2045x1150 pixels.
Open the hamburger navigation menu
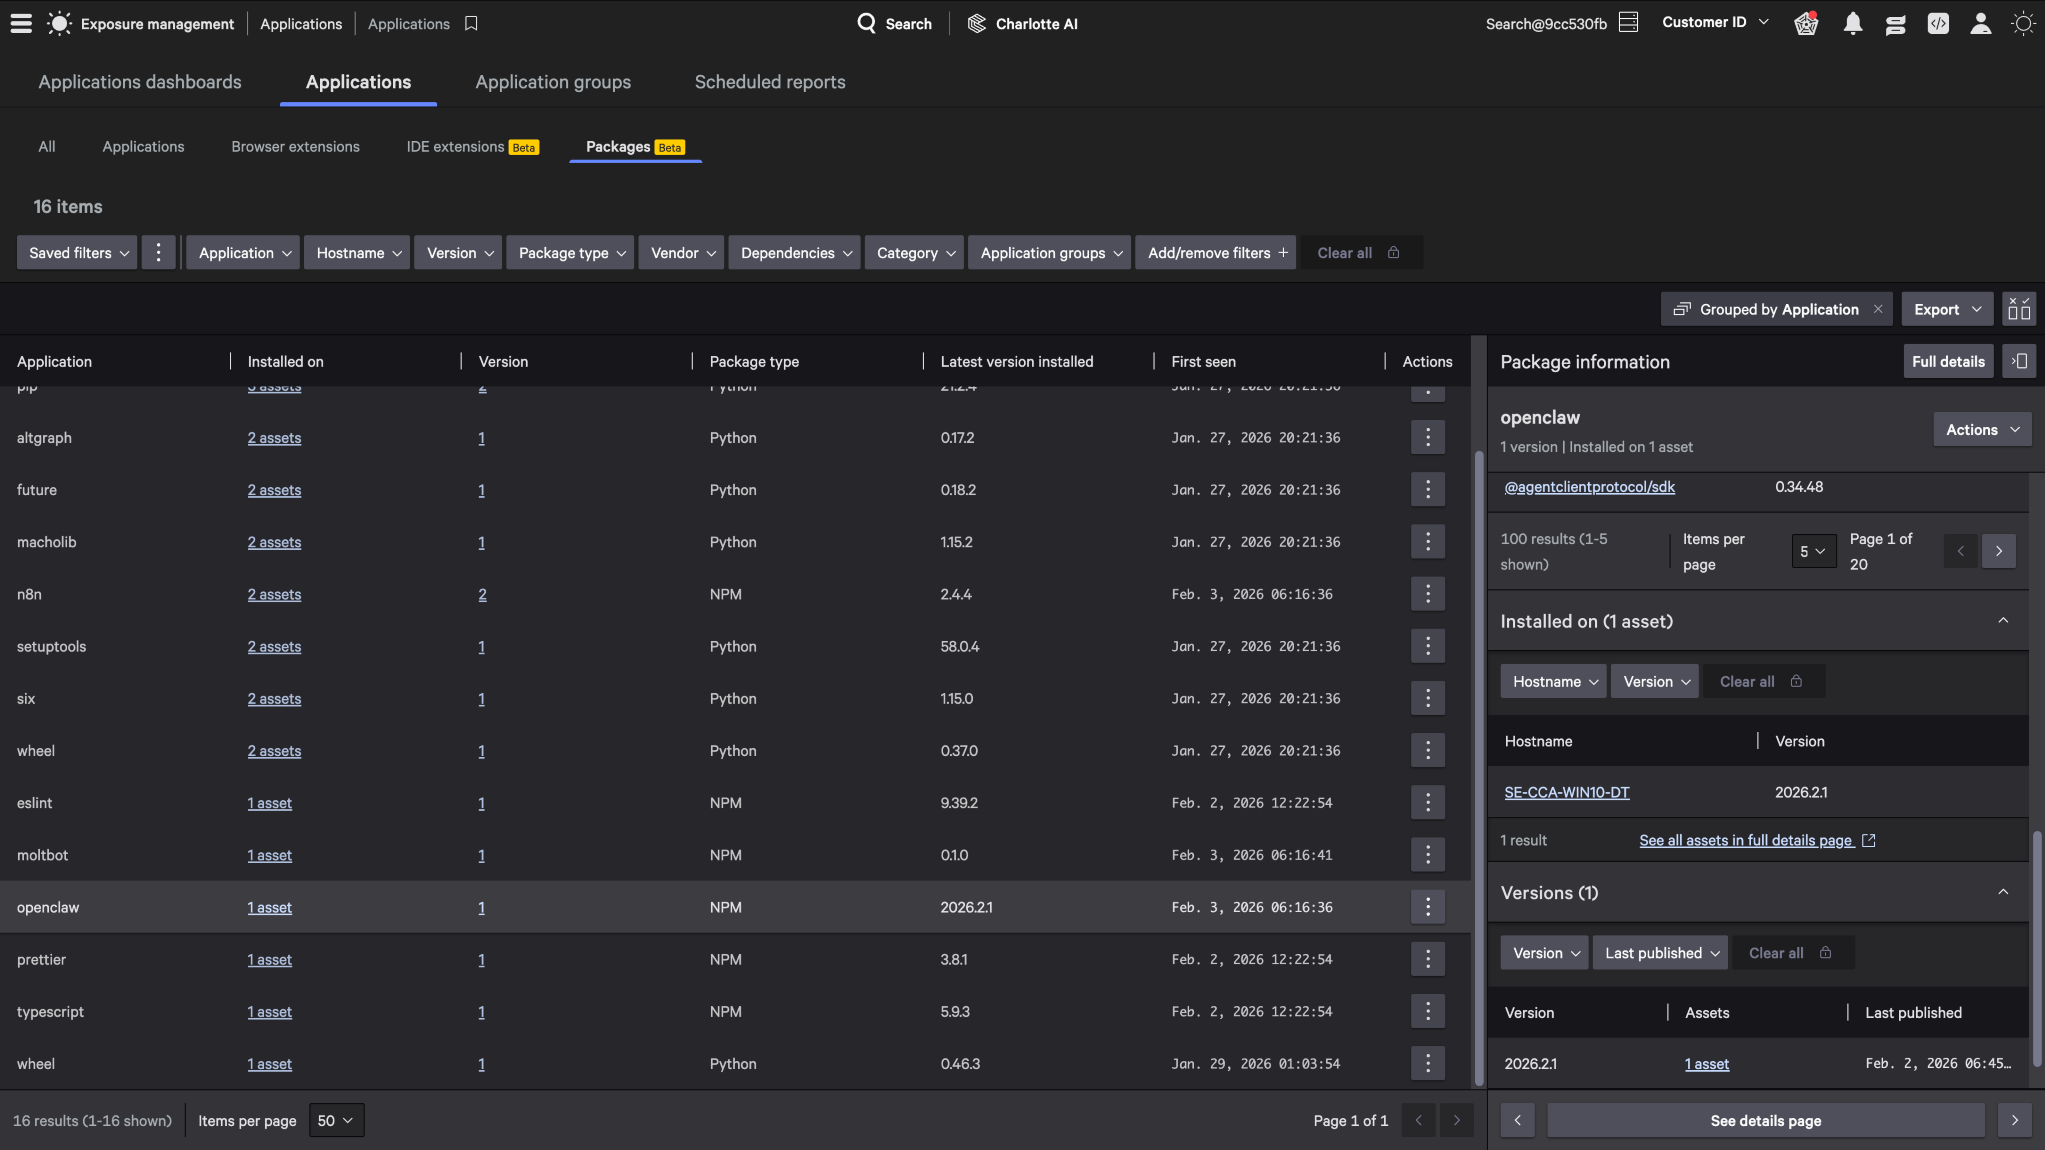point(20,23)
